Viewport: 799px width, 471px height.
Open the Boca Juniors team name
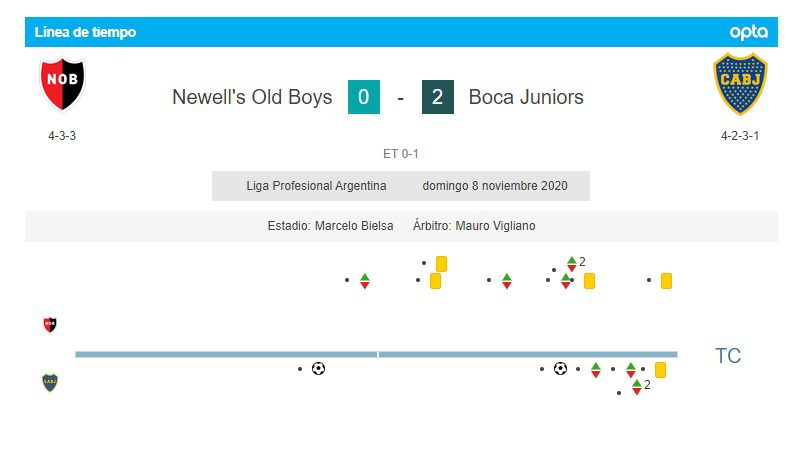526,97
